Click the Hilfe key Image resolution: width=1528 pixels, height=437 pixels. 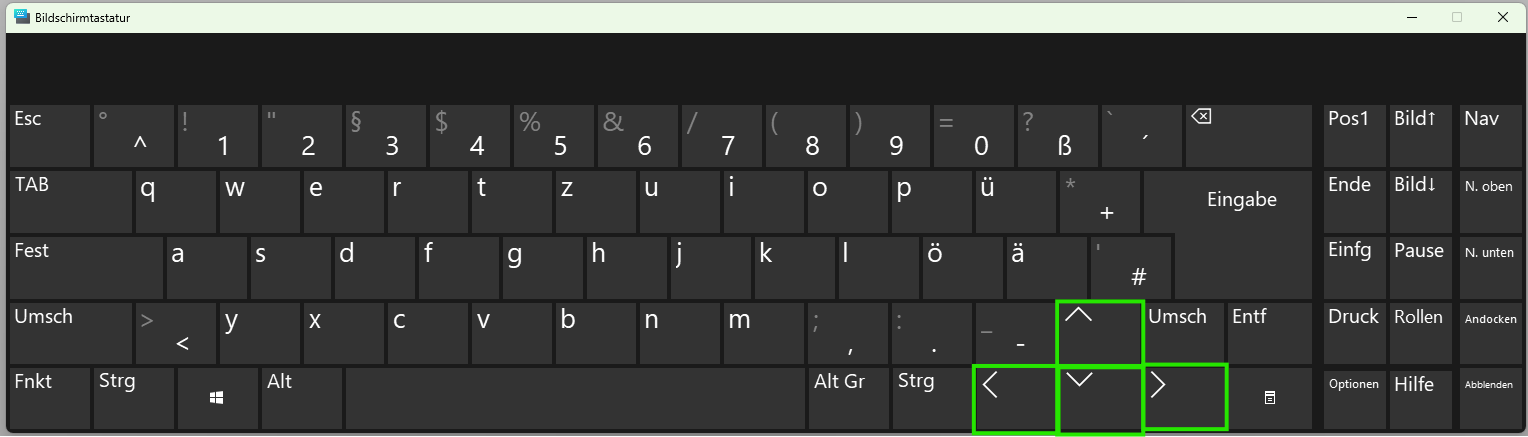(x=1421, y=398)
